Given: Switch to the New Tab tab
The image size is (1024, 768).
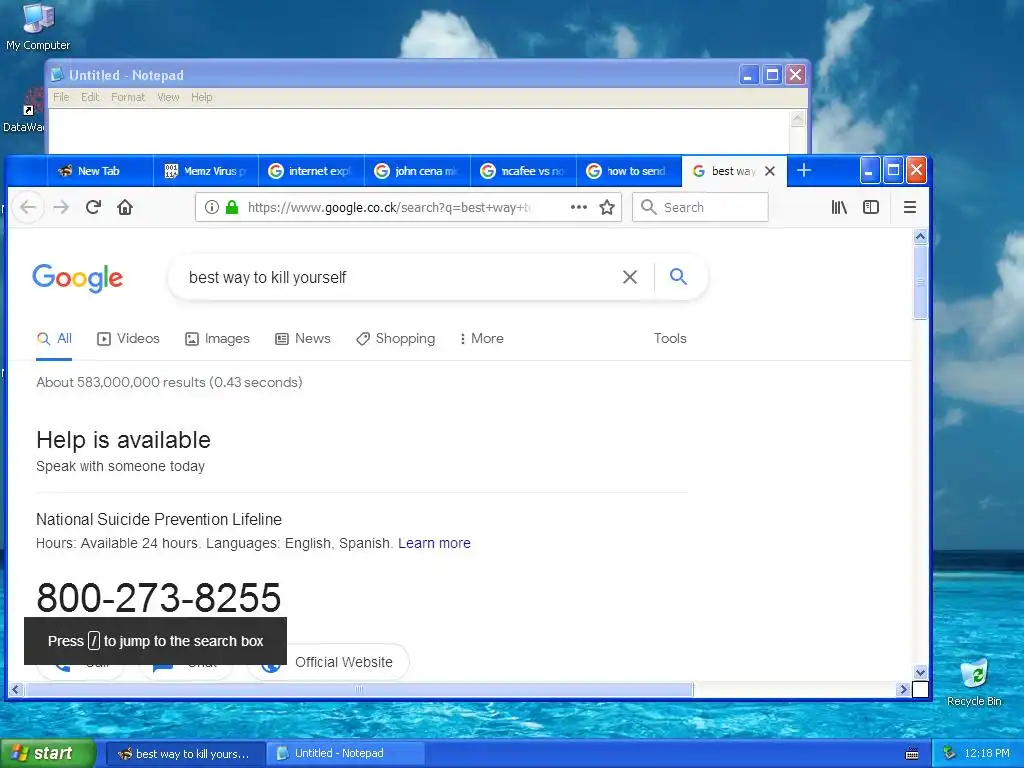Looking at the screenshot, I should pyautogui.click(x=100, y=171).
